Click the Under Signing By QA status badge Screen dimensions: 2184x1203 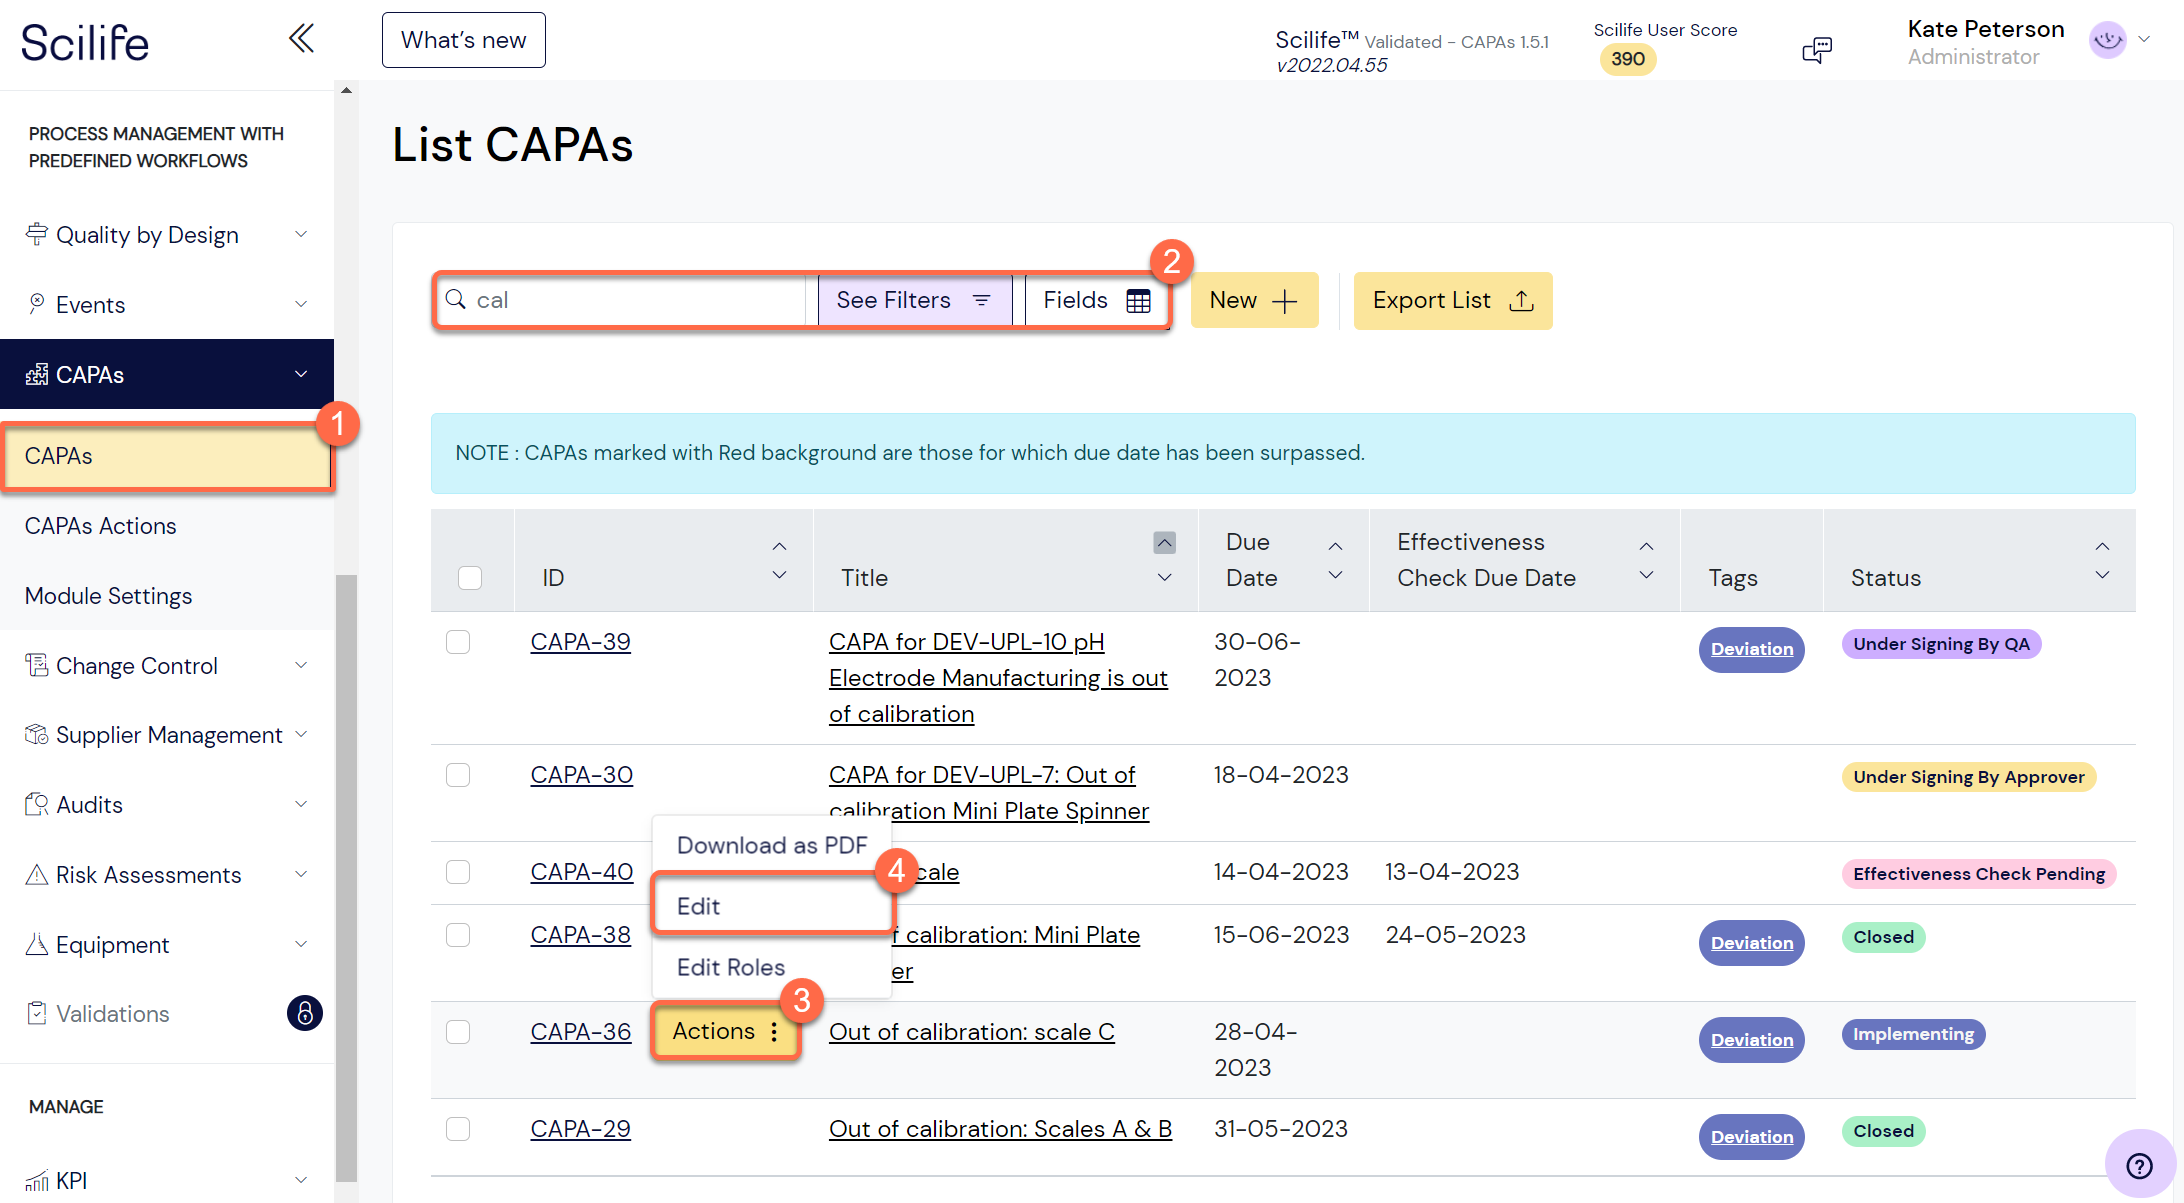tap(1941, 644)
